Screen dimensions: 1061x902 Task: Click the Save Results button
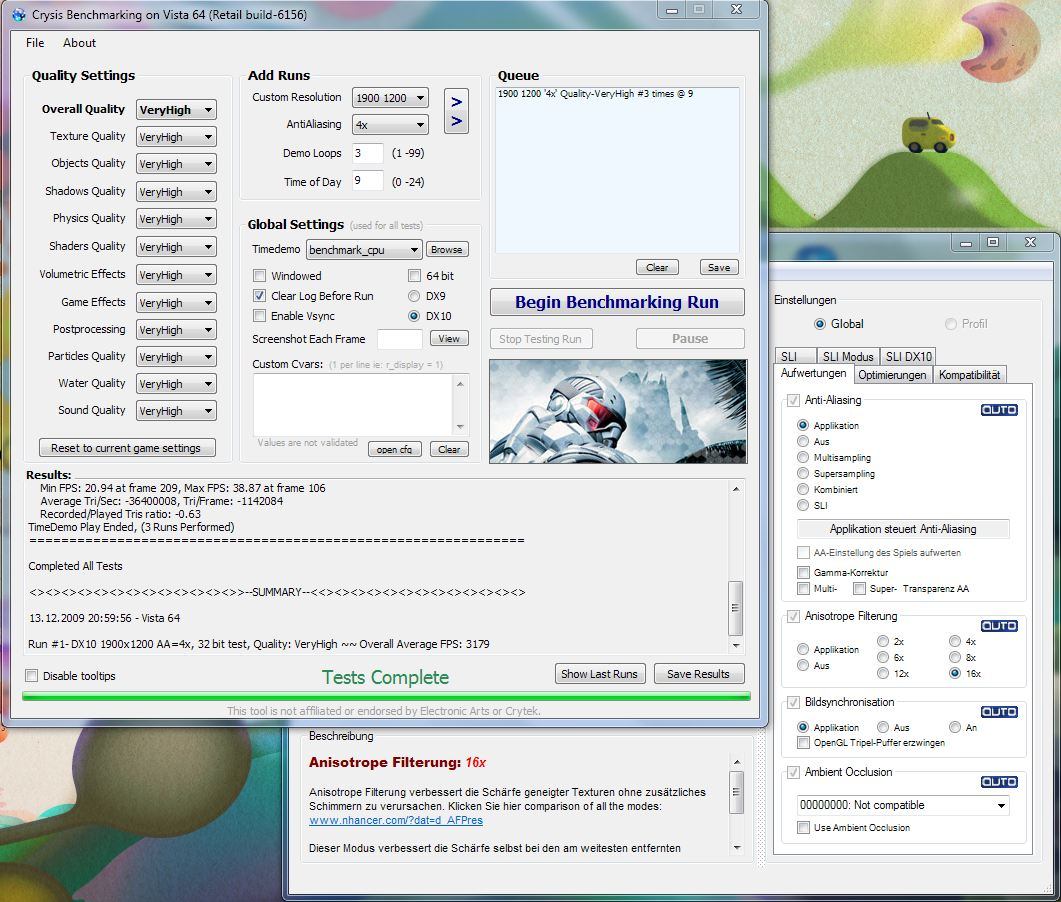698,674
